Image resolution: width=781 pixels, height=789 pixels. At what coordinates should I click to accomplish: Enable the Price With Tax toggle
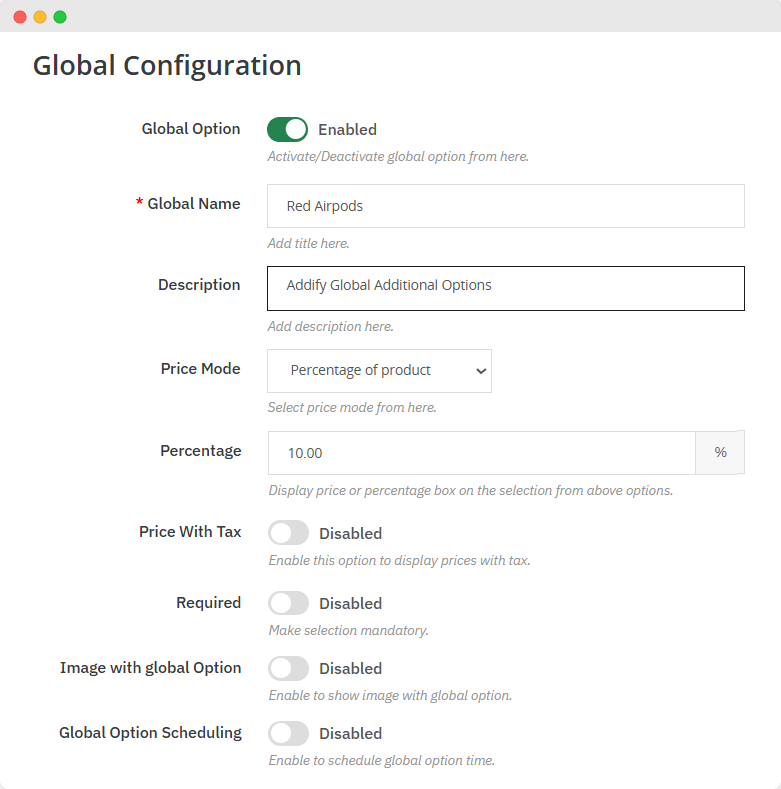(x=288, y=533)
